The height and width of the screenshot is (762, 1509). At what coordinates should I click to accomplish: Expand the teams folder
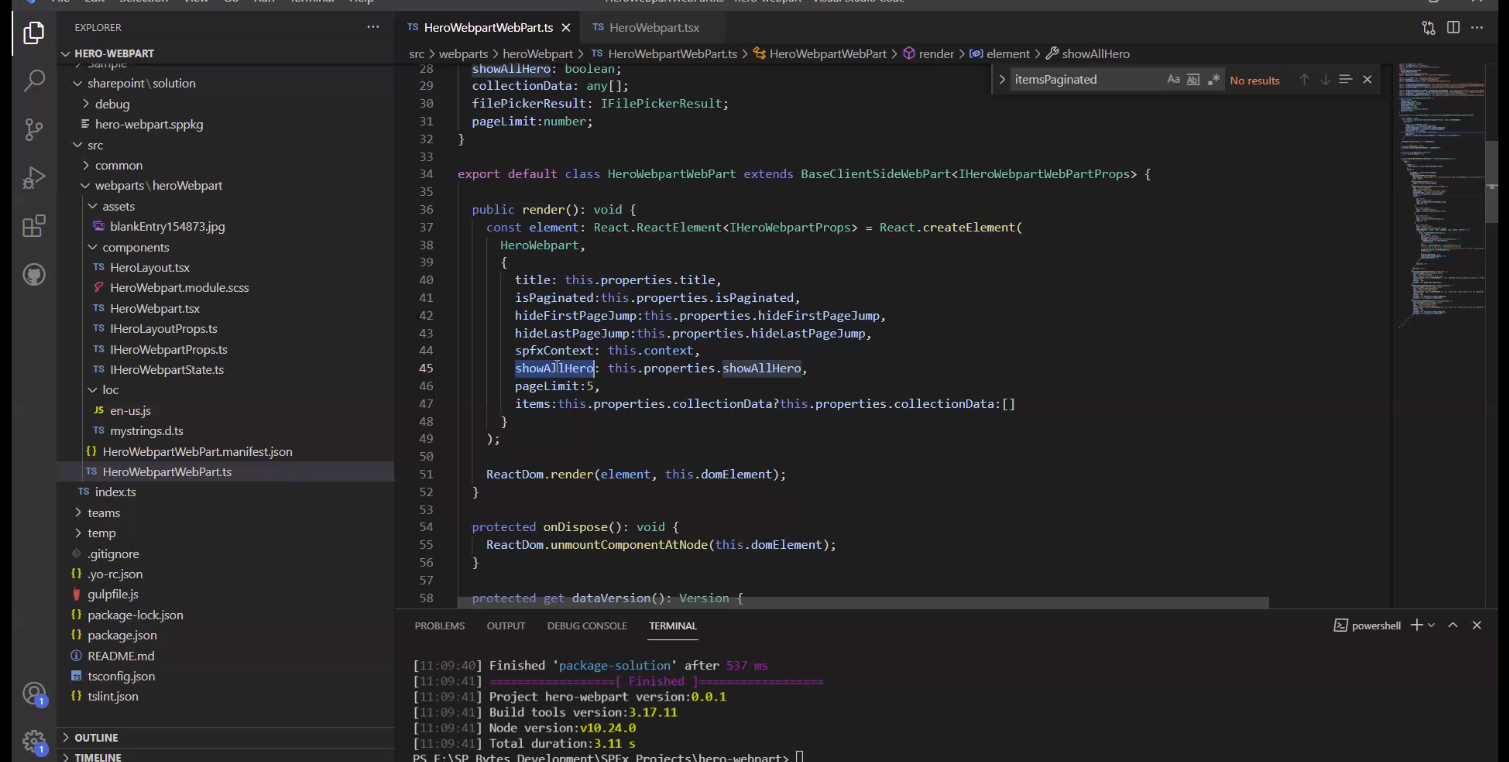point(103,513)
